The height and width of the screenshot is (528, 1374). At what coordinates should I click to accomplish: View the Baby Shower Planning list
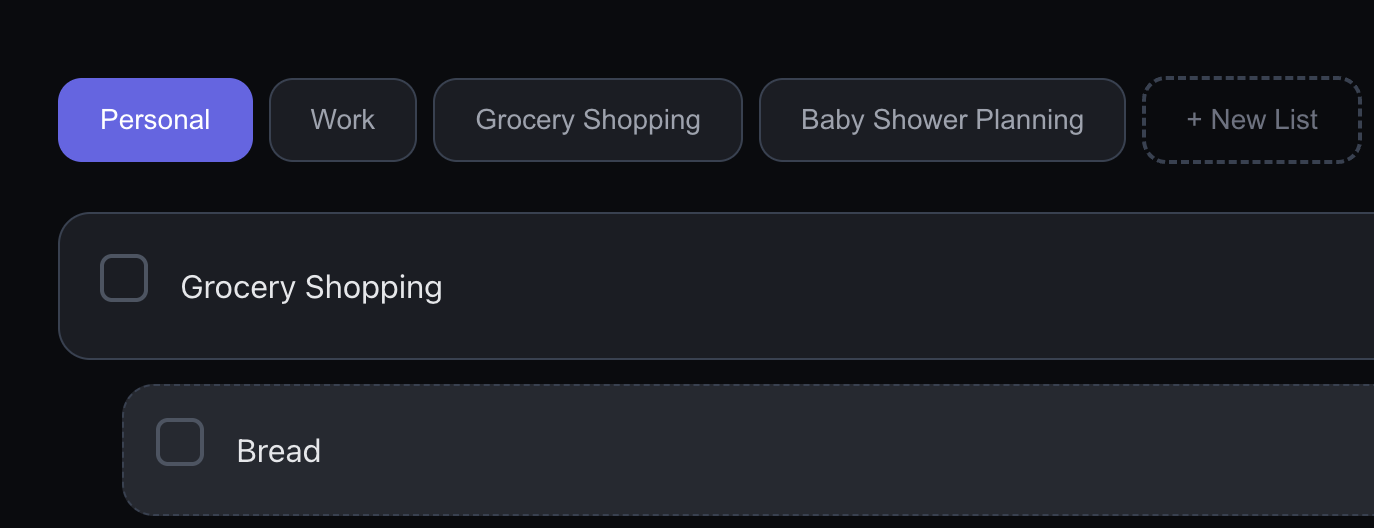click(941, 120)
